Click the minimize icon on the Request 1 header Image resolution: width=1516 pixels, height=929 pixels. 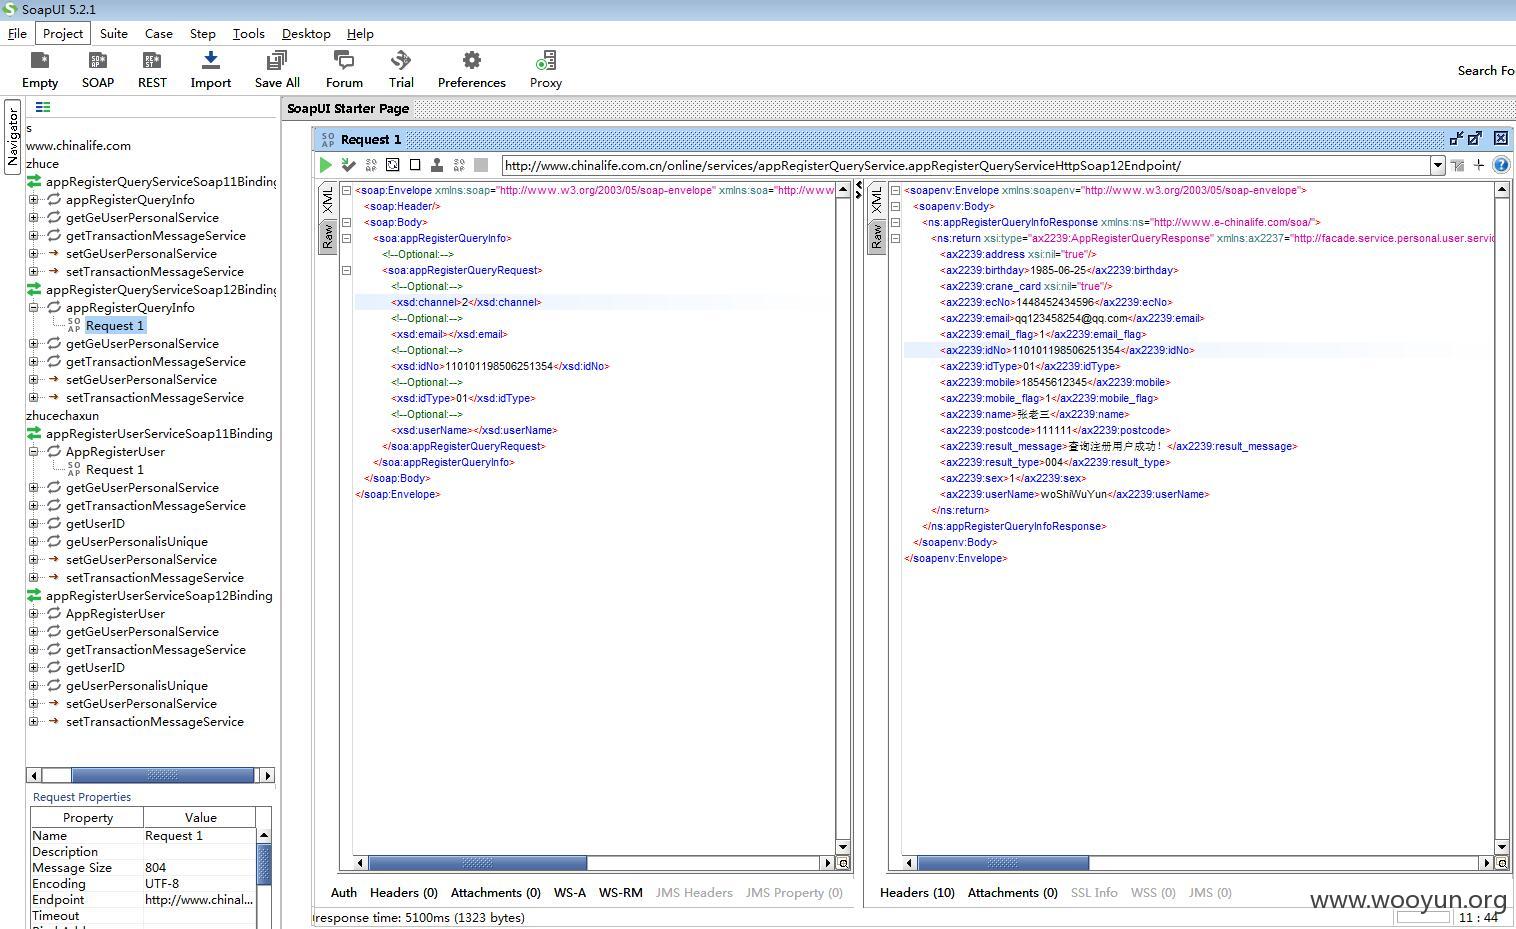pyautogui.click(x=1456, y=139)
